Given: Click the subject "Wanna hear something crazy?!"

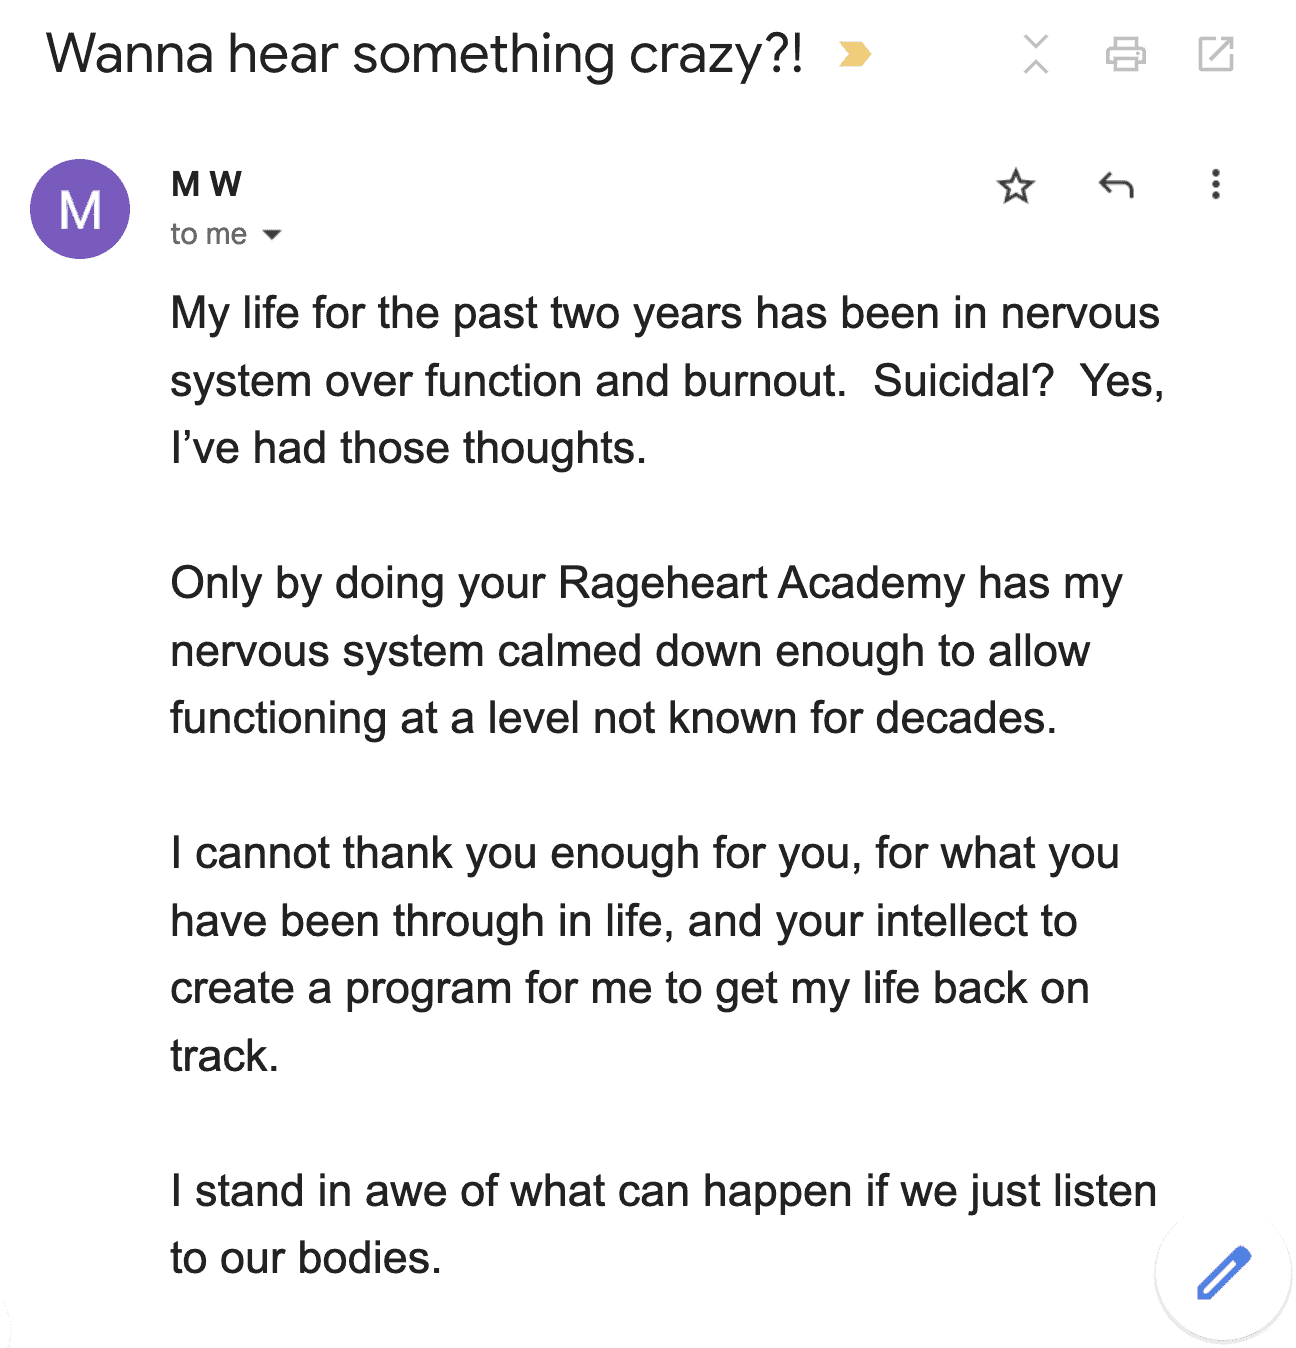Looking at the screenshot, I should point(424,54).
